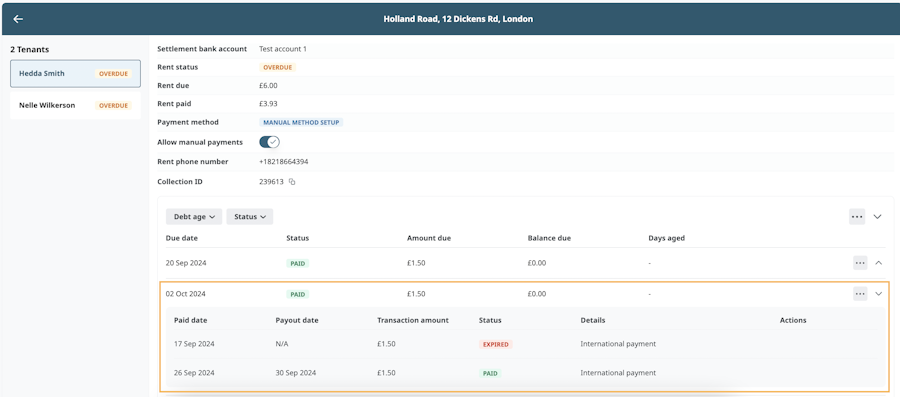Image resolution: width=900 pixels, height=397 pixels.
Task: Select tenant Hedda Smith
Action: coord(75,73)
